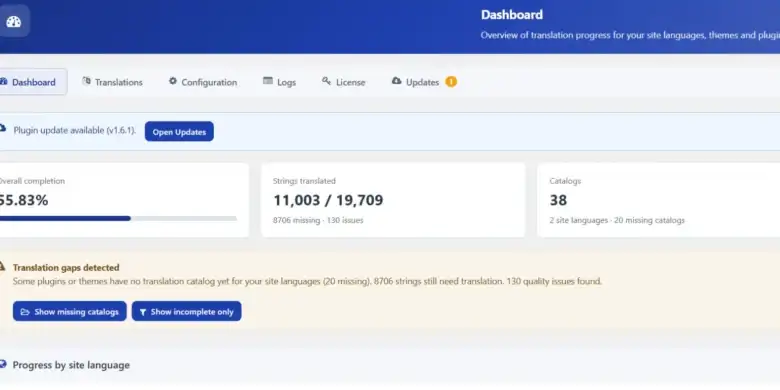
Task: Go to the Logs tab
Action: 280,82
